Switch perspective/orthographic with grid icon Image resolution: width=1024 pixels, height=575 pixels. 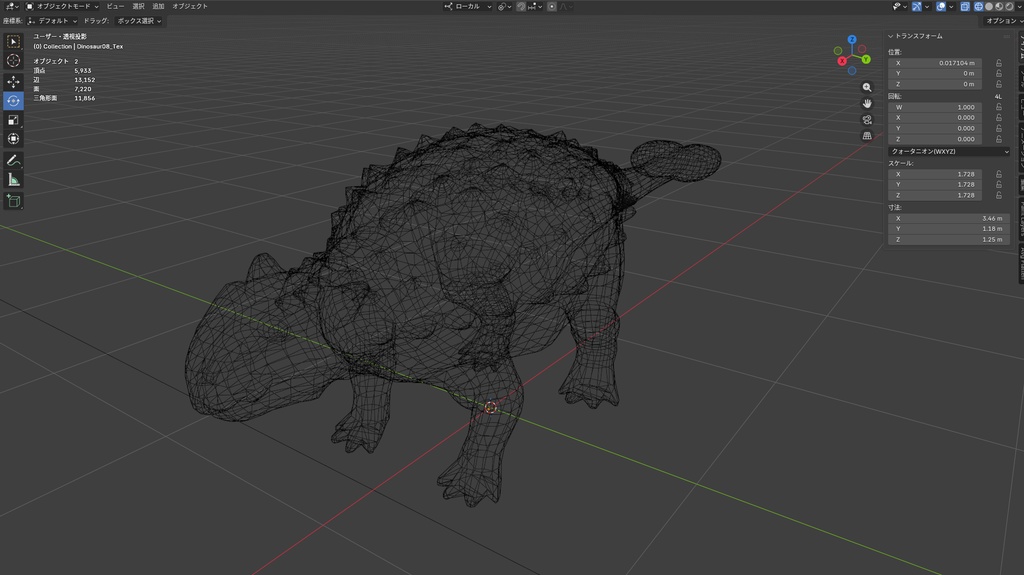867,135
